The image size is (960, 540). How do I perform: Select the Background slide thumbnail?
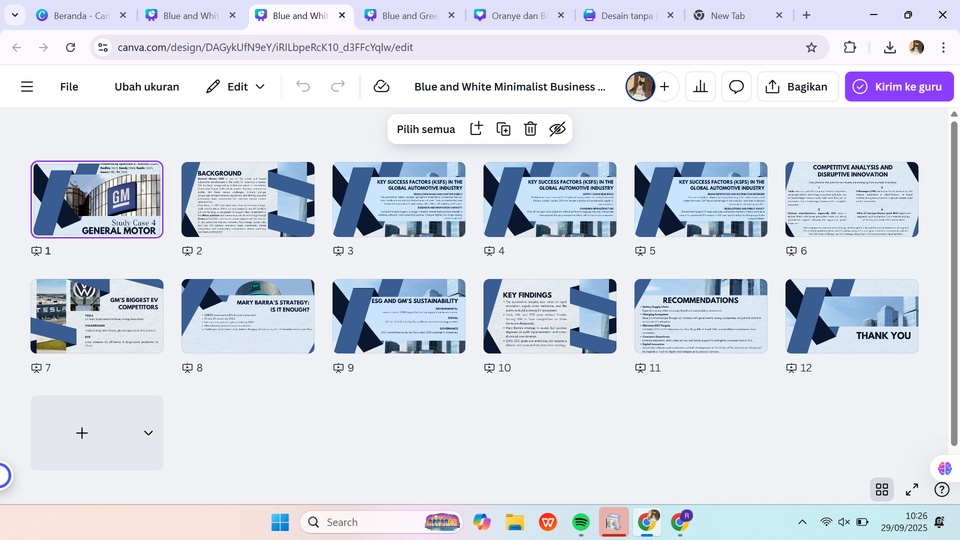(248, 200)
